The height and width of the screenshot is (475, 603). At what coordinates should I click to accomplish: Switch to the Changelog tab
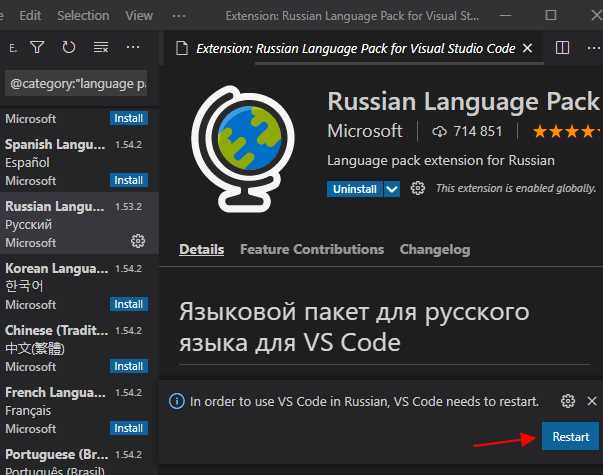pos(435,249)
